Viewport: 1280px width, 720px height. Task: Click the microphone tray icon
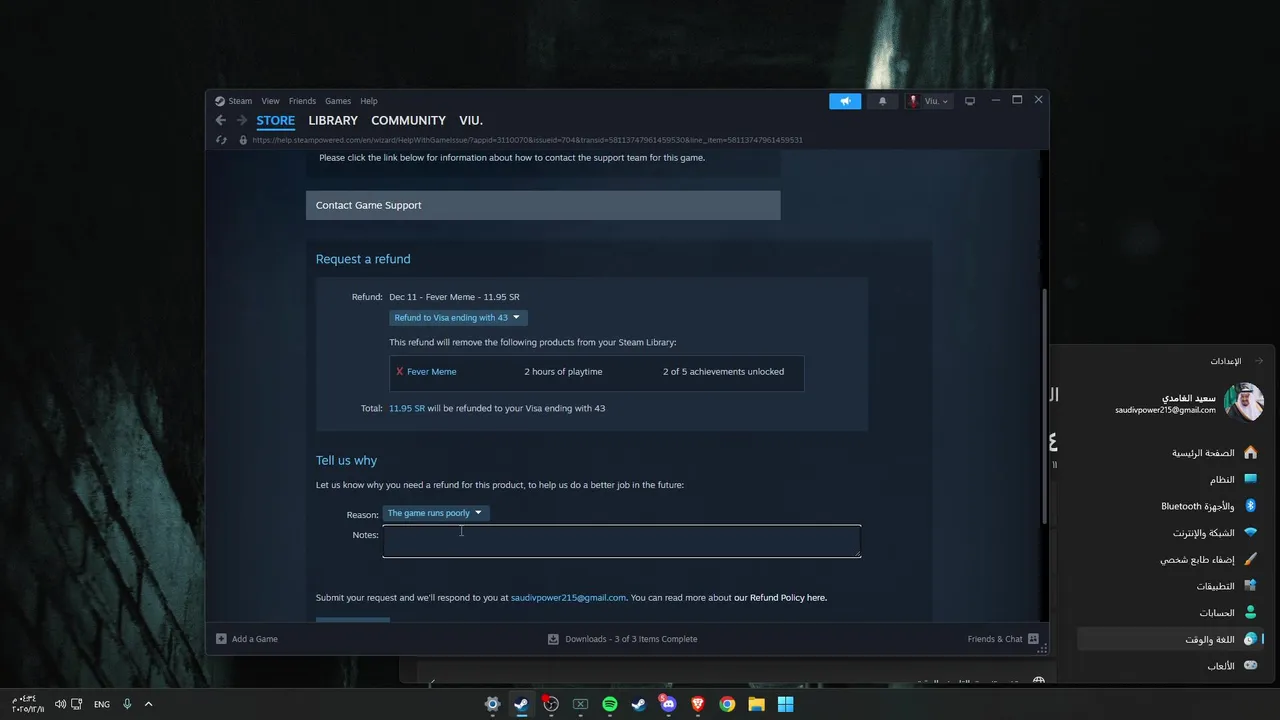point(127,704)
